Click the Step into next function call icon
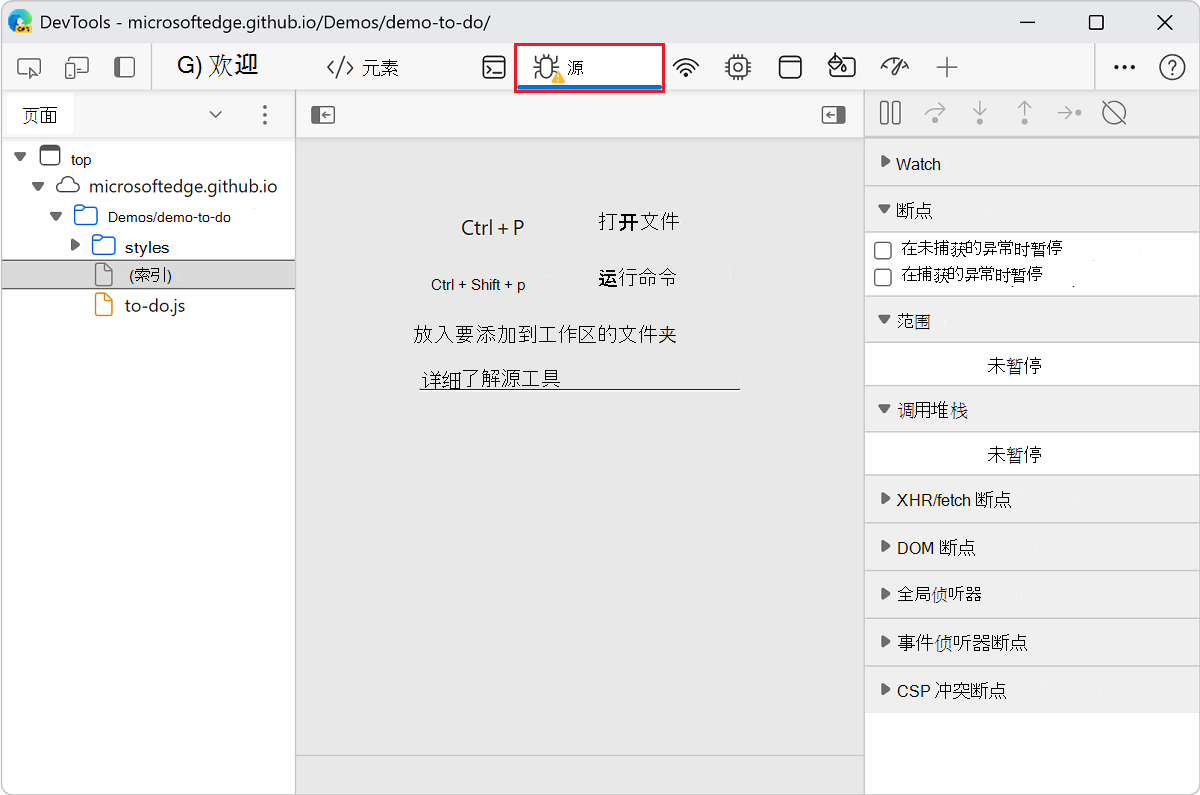The image size is (1200, 795). [980, 113]
